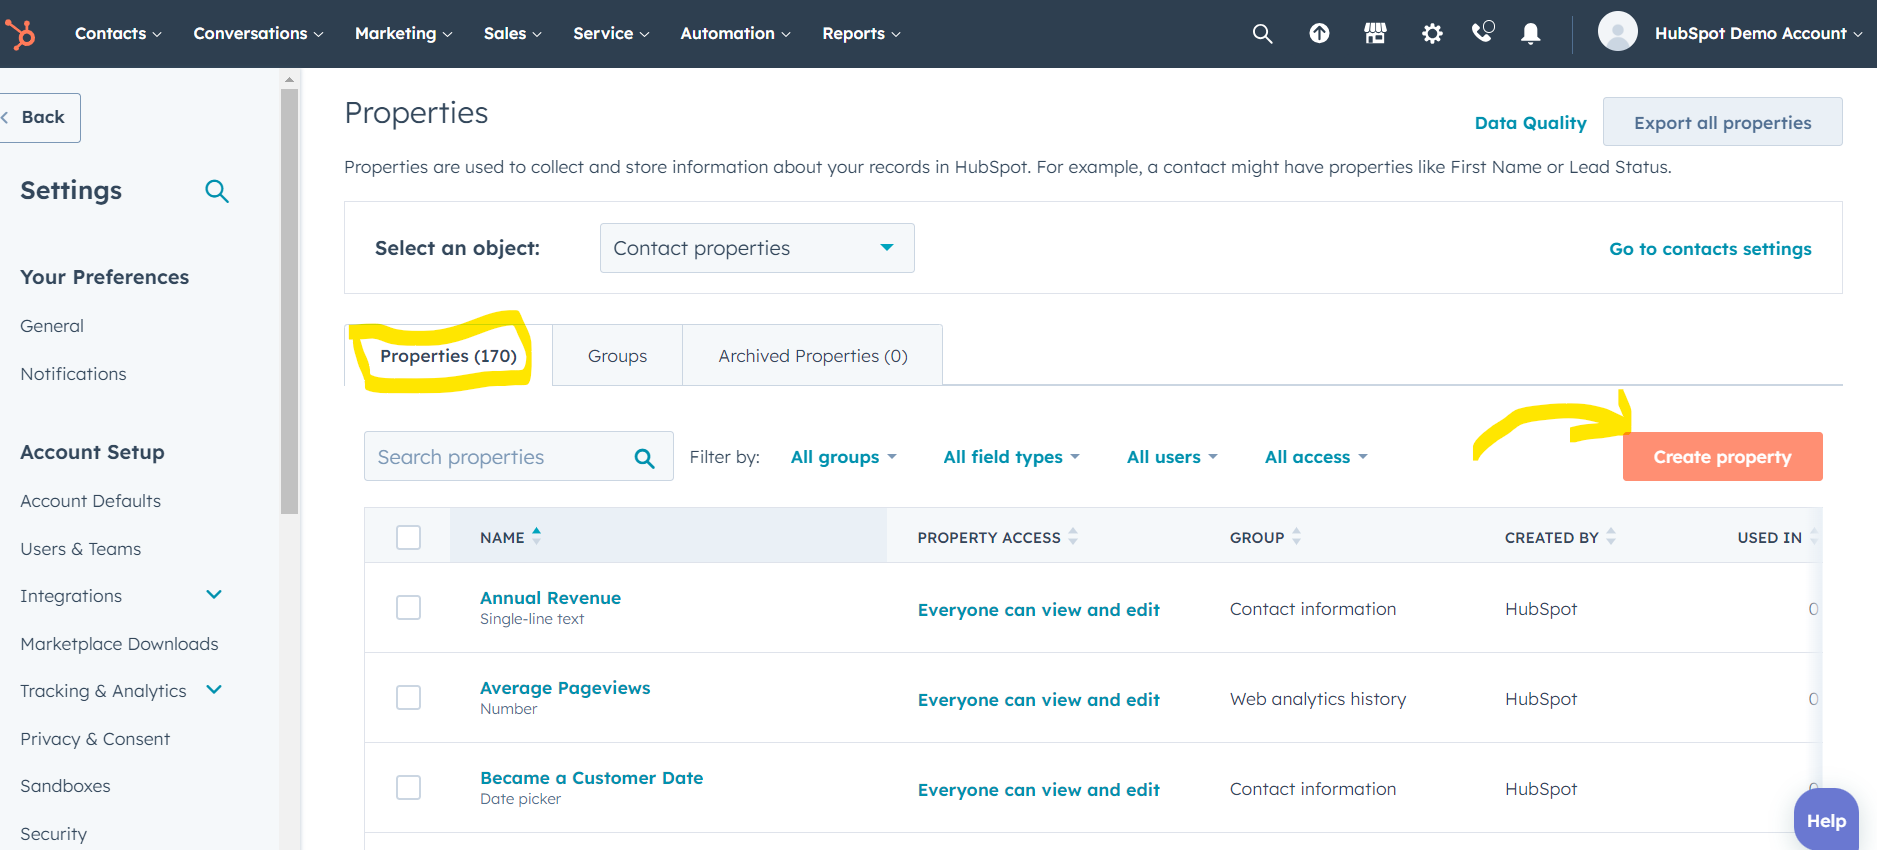The height and width of the screenshot is (850, 1877).
Task: Open Sandboxes settings
Action: (65, 786)
